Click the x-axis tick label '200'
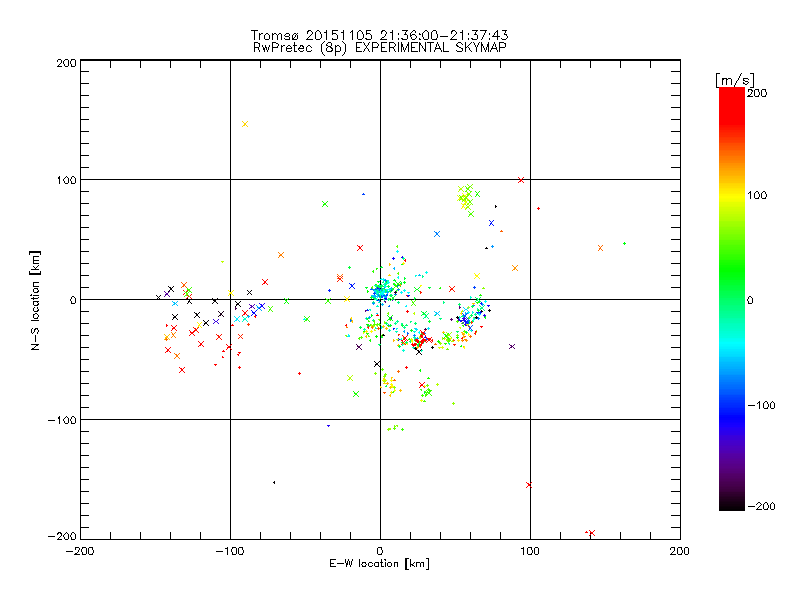 [680, 551]
